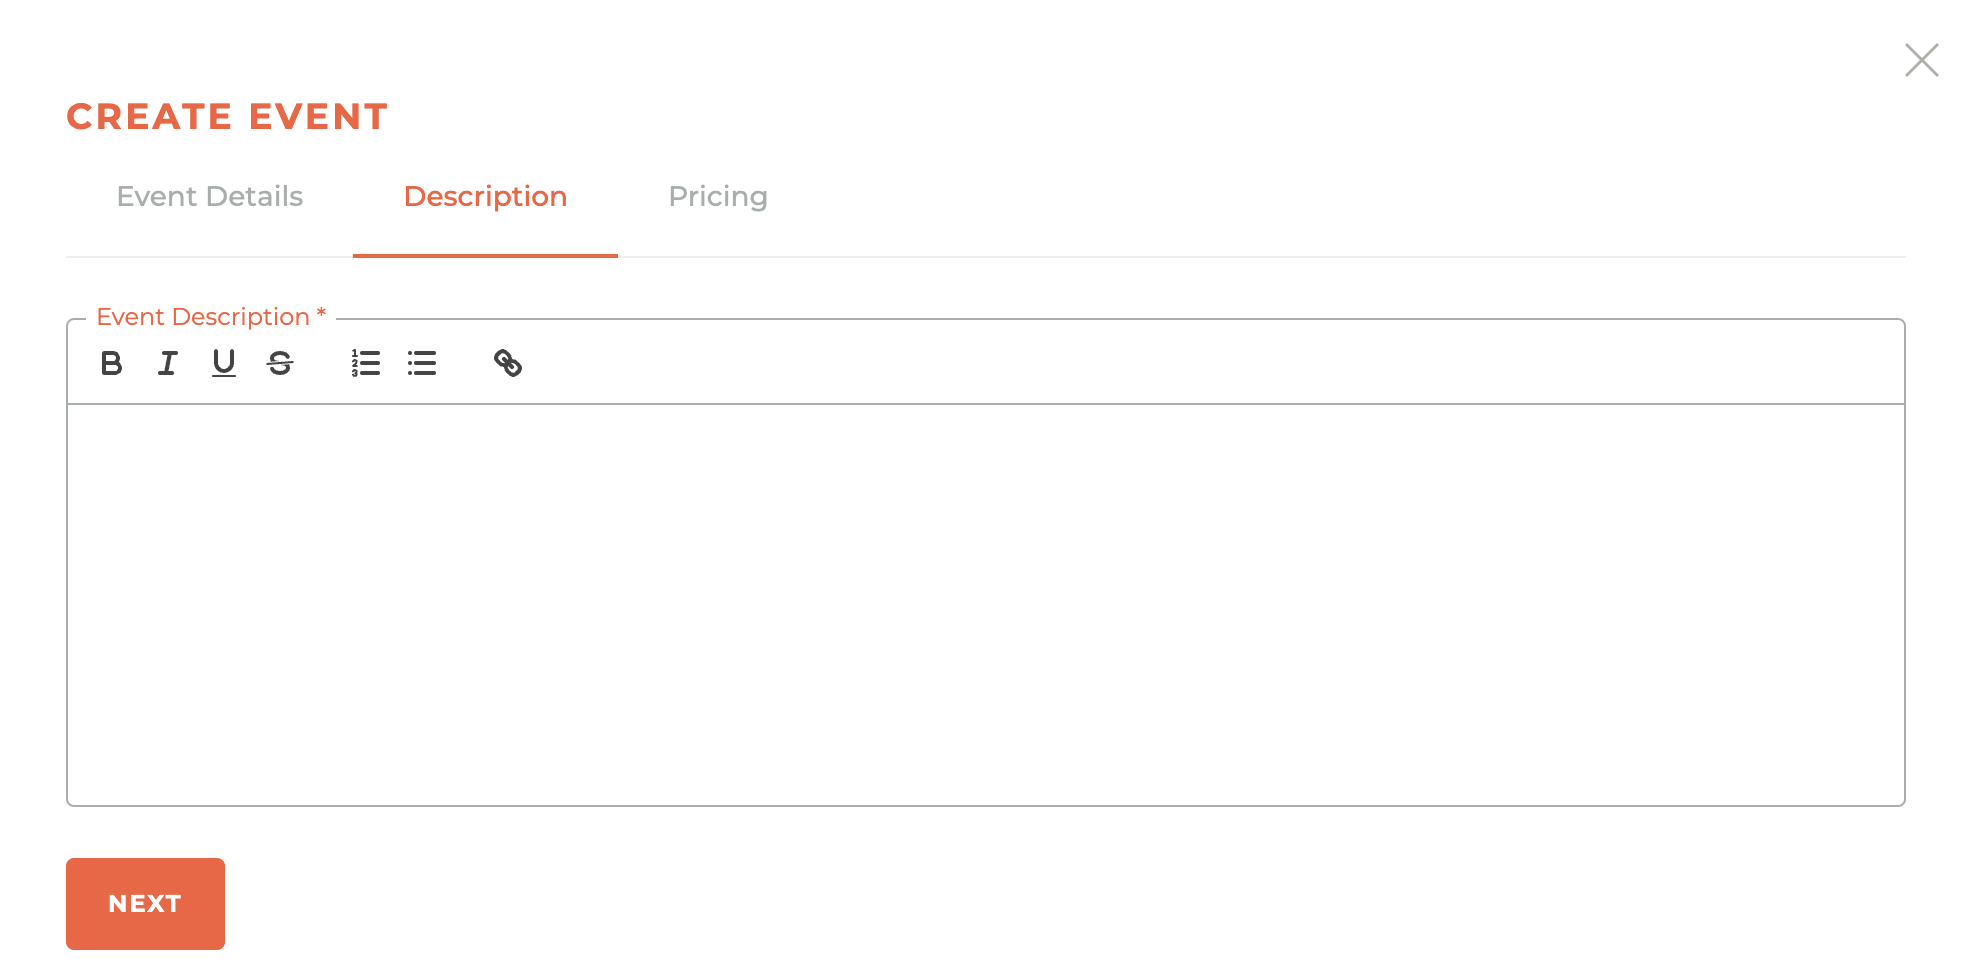Switch to the Event Details tab
Viewport: 1976px width, 978px height.
click(210, 197)
